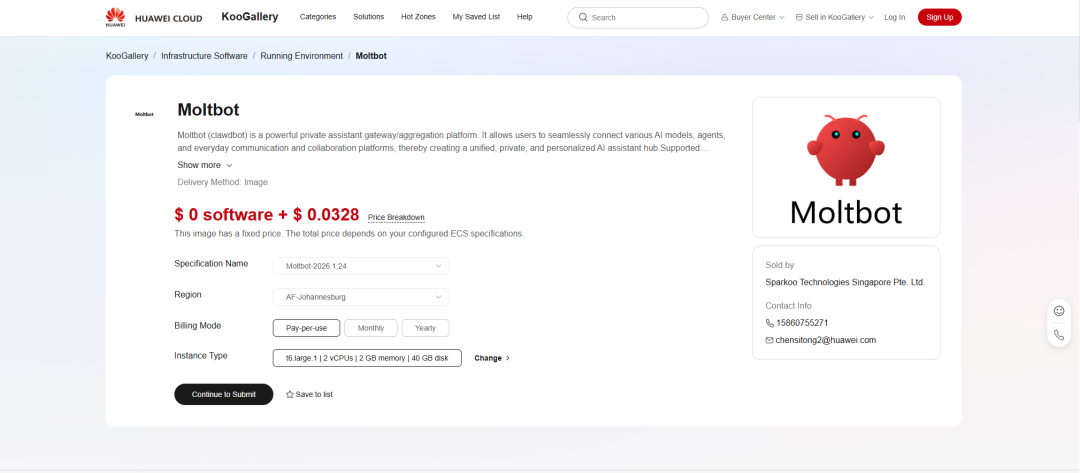Click the search magnifier icon
Viewport: 1080px width, 473px height.
click(x=583, y=17)
